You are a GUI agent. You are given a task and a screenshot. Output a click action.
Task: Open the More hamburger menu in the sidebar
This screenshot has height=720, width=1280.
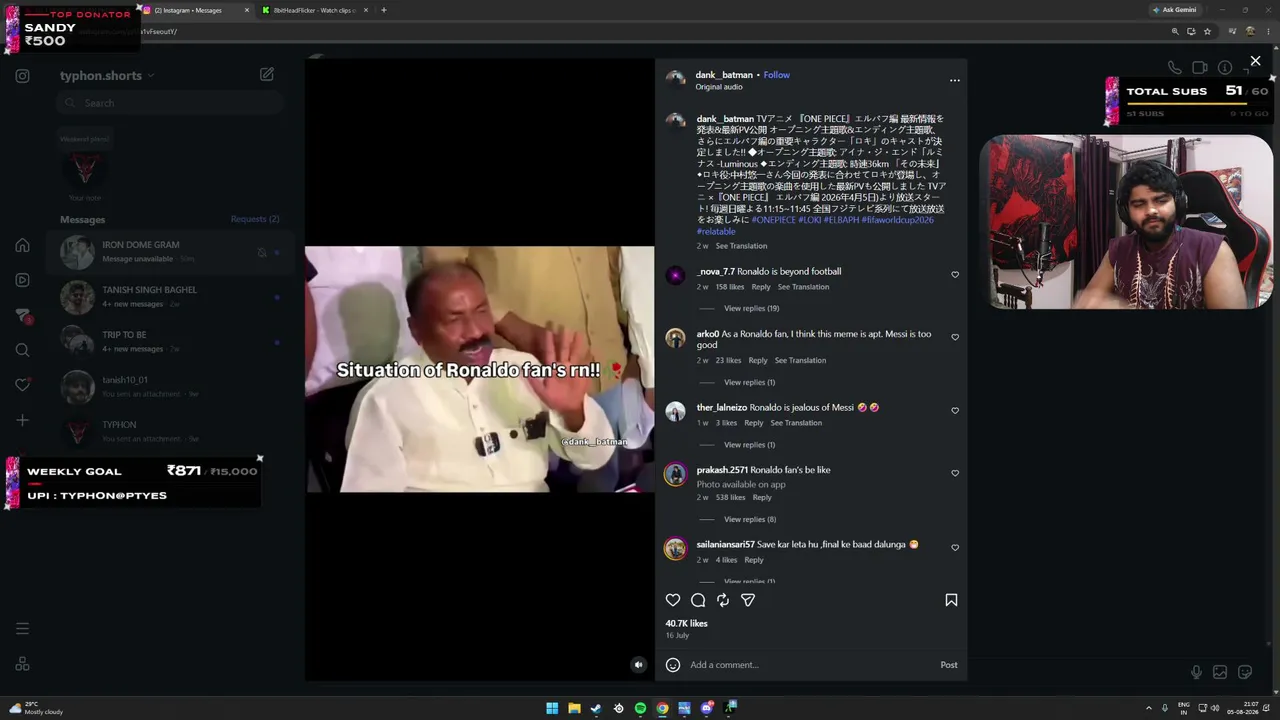[x=22, y=629]
